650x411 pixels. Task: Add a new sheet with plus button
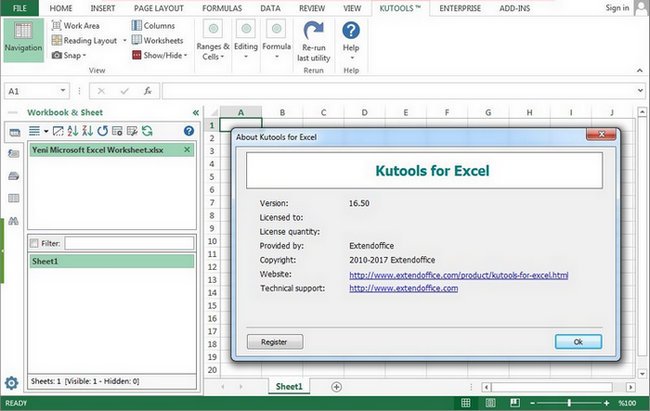tap(336, 387)
